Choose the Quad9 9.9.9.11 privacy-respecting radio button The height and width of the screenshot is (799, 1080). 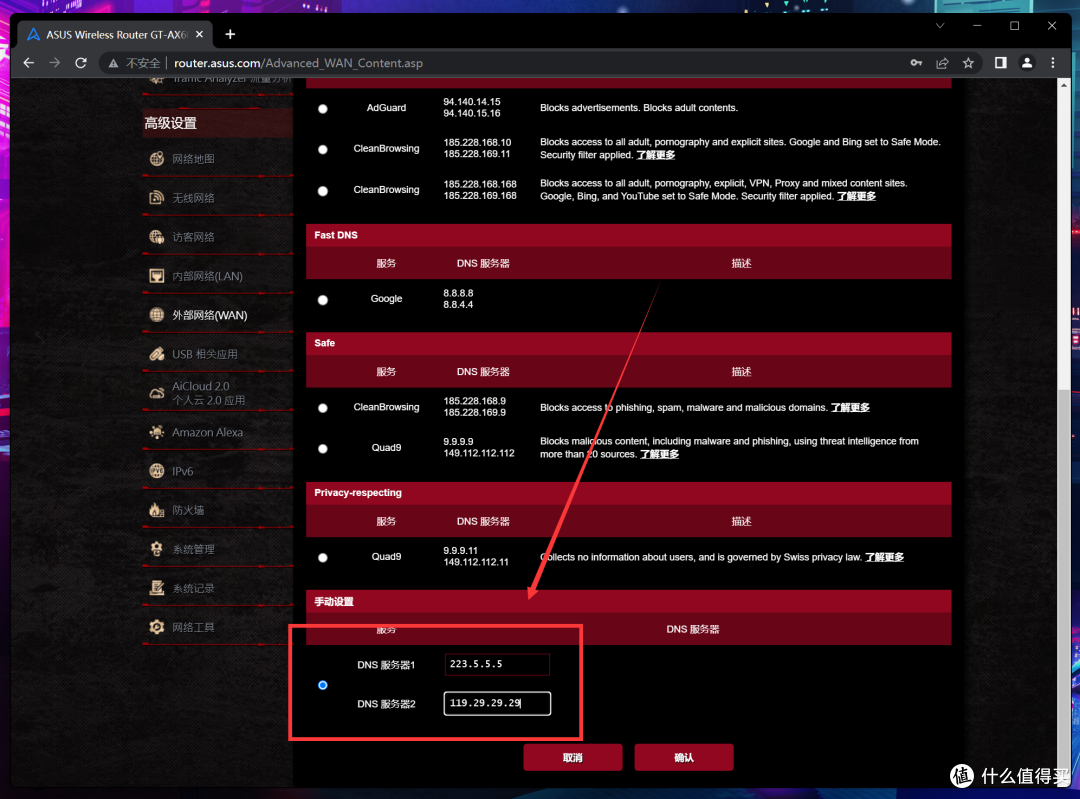(322, 557)
